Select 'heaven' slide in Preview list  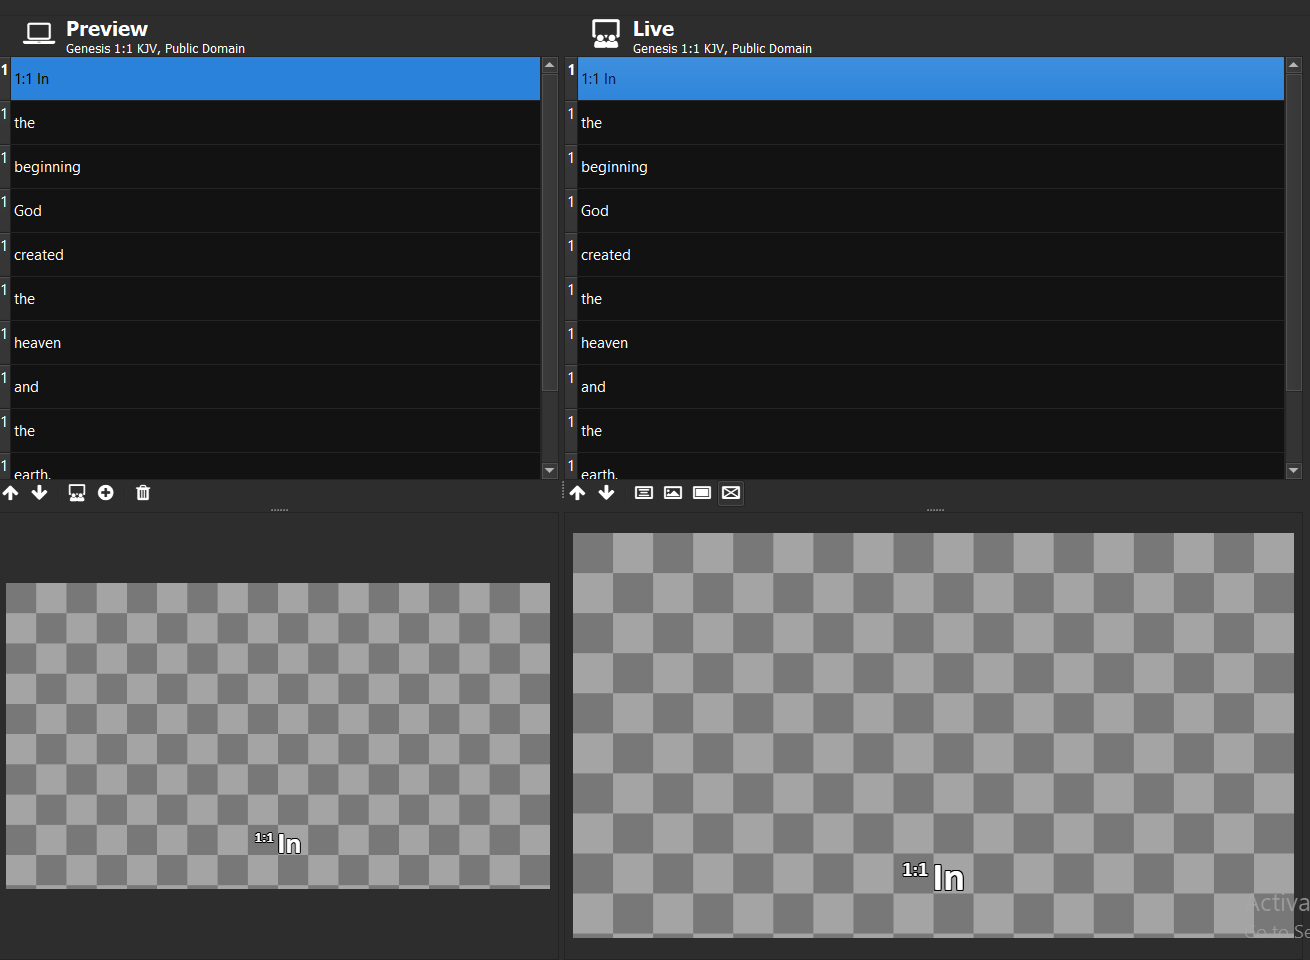tap(275, 343)
